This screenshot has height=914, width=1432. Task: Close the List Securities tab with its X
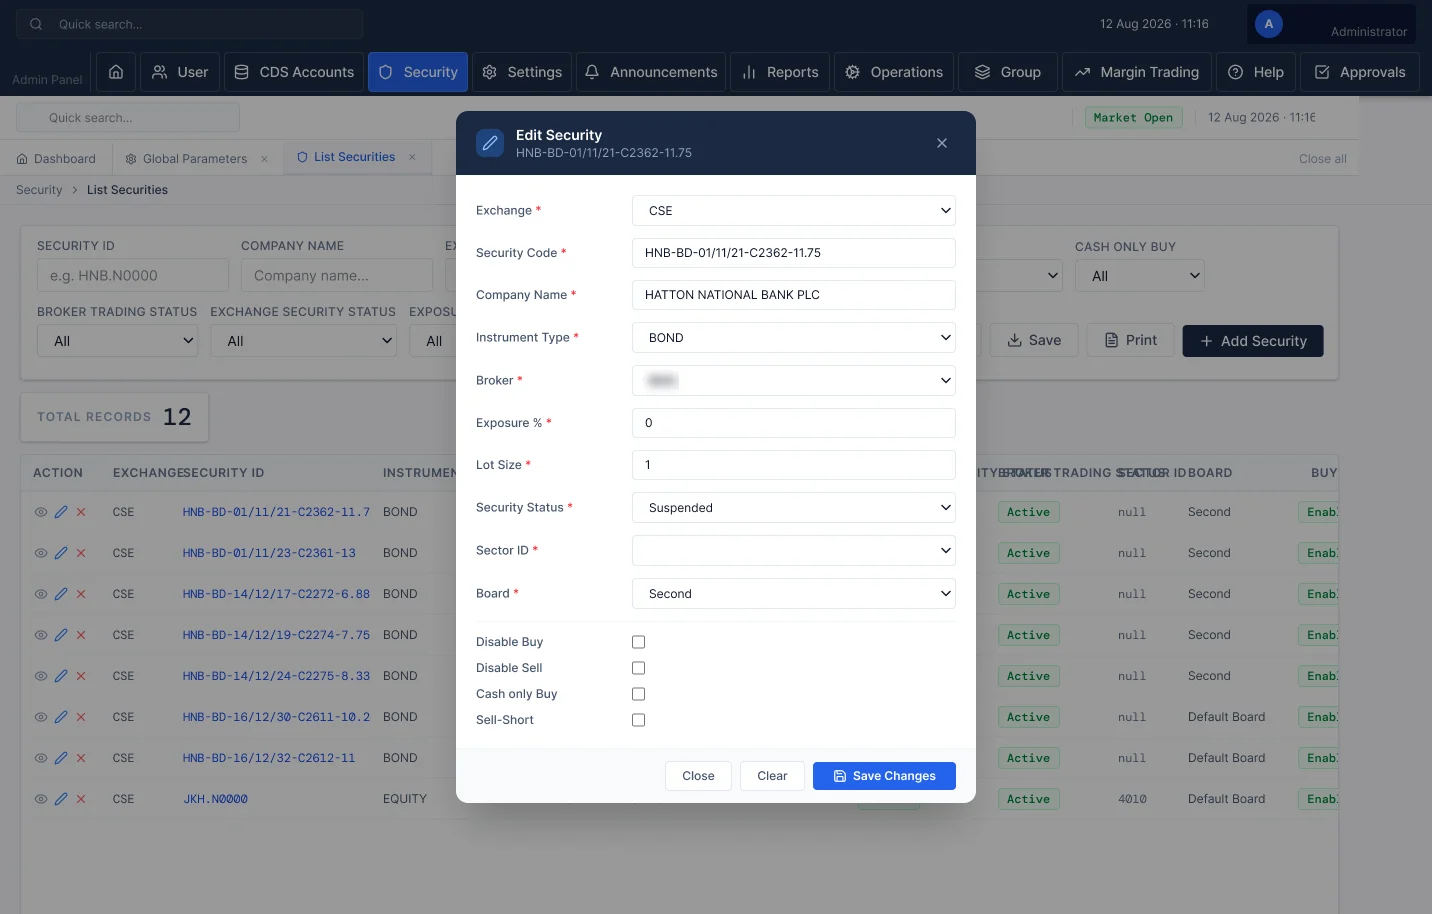tap(412, 157)
